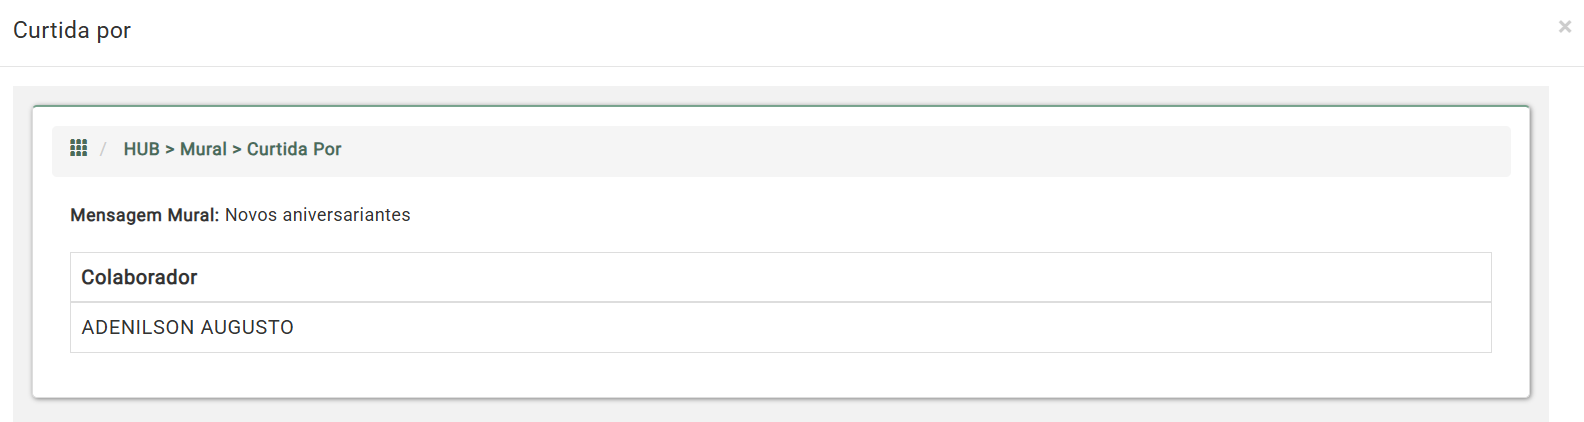Click the green top border of panel
This screenshot has width=1584, height=422.
(780, 105)
